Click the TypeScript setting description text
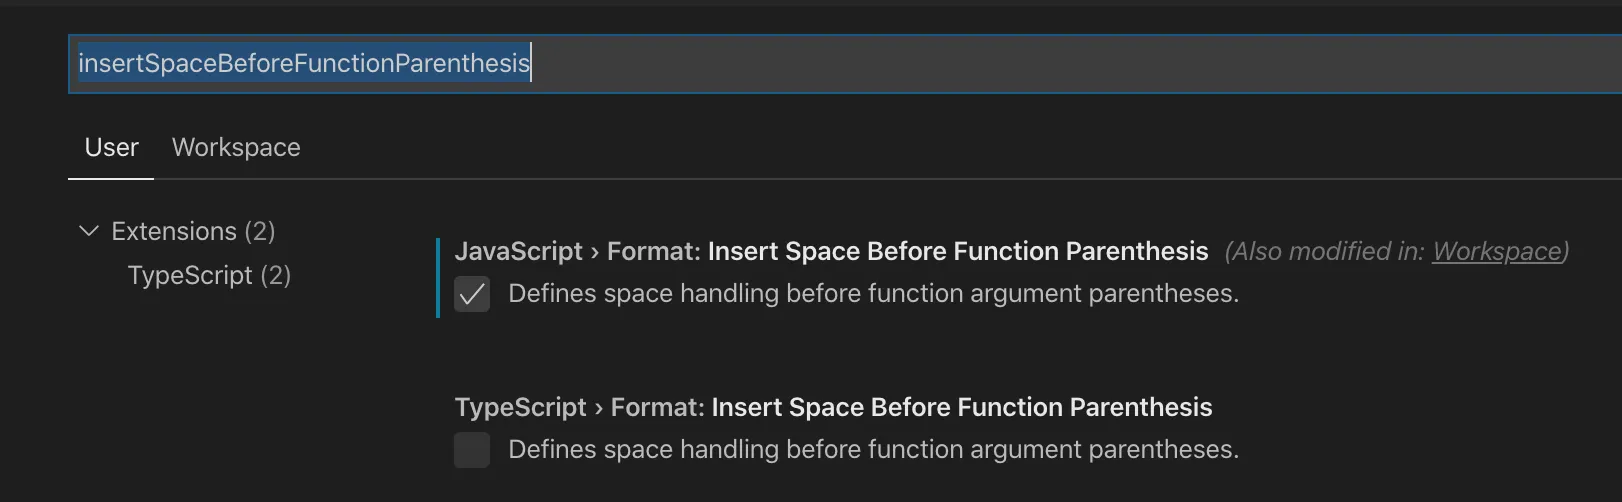Screen dimensions: 1622x502 [x=873, y=450]
